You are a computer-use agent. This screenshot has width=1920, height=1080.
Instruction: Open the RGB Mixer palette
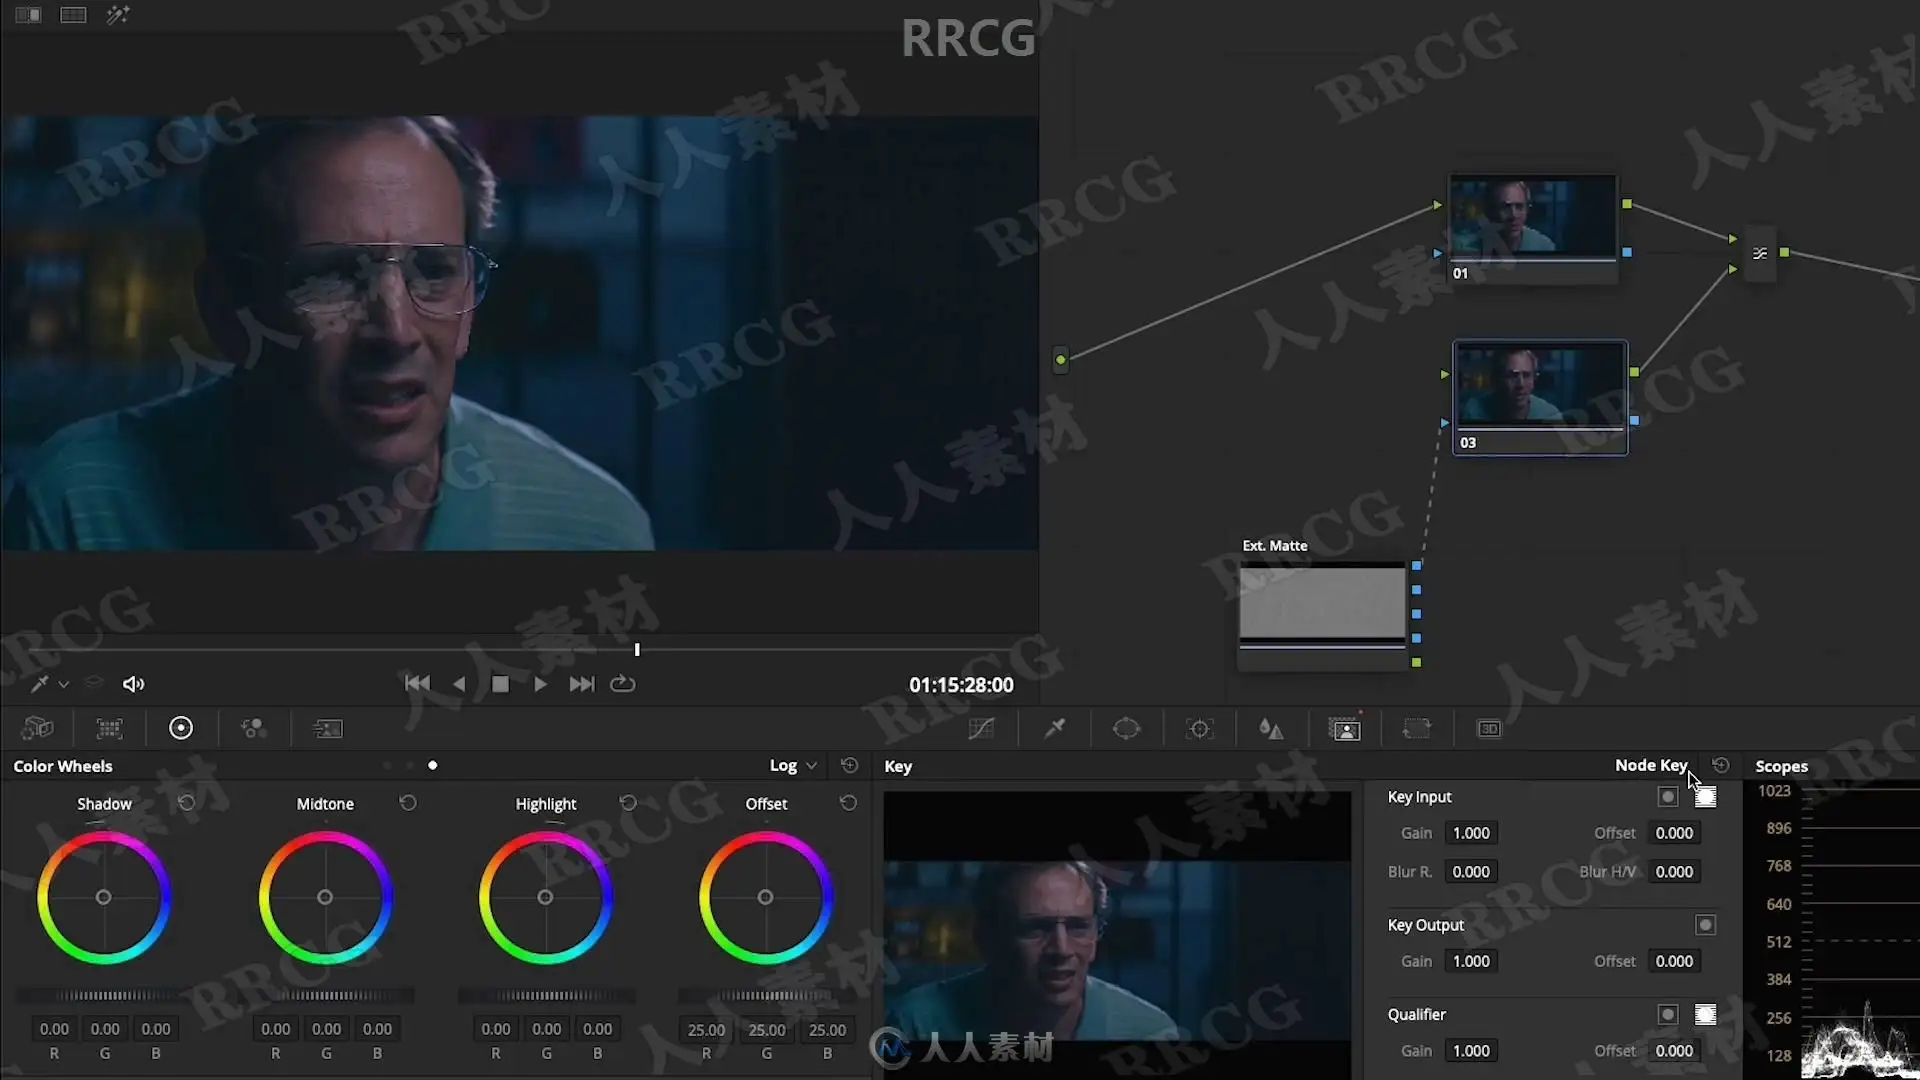[254, 728]
